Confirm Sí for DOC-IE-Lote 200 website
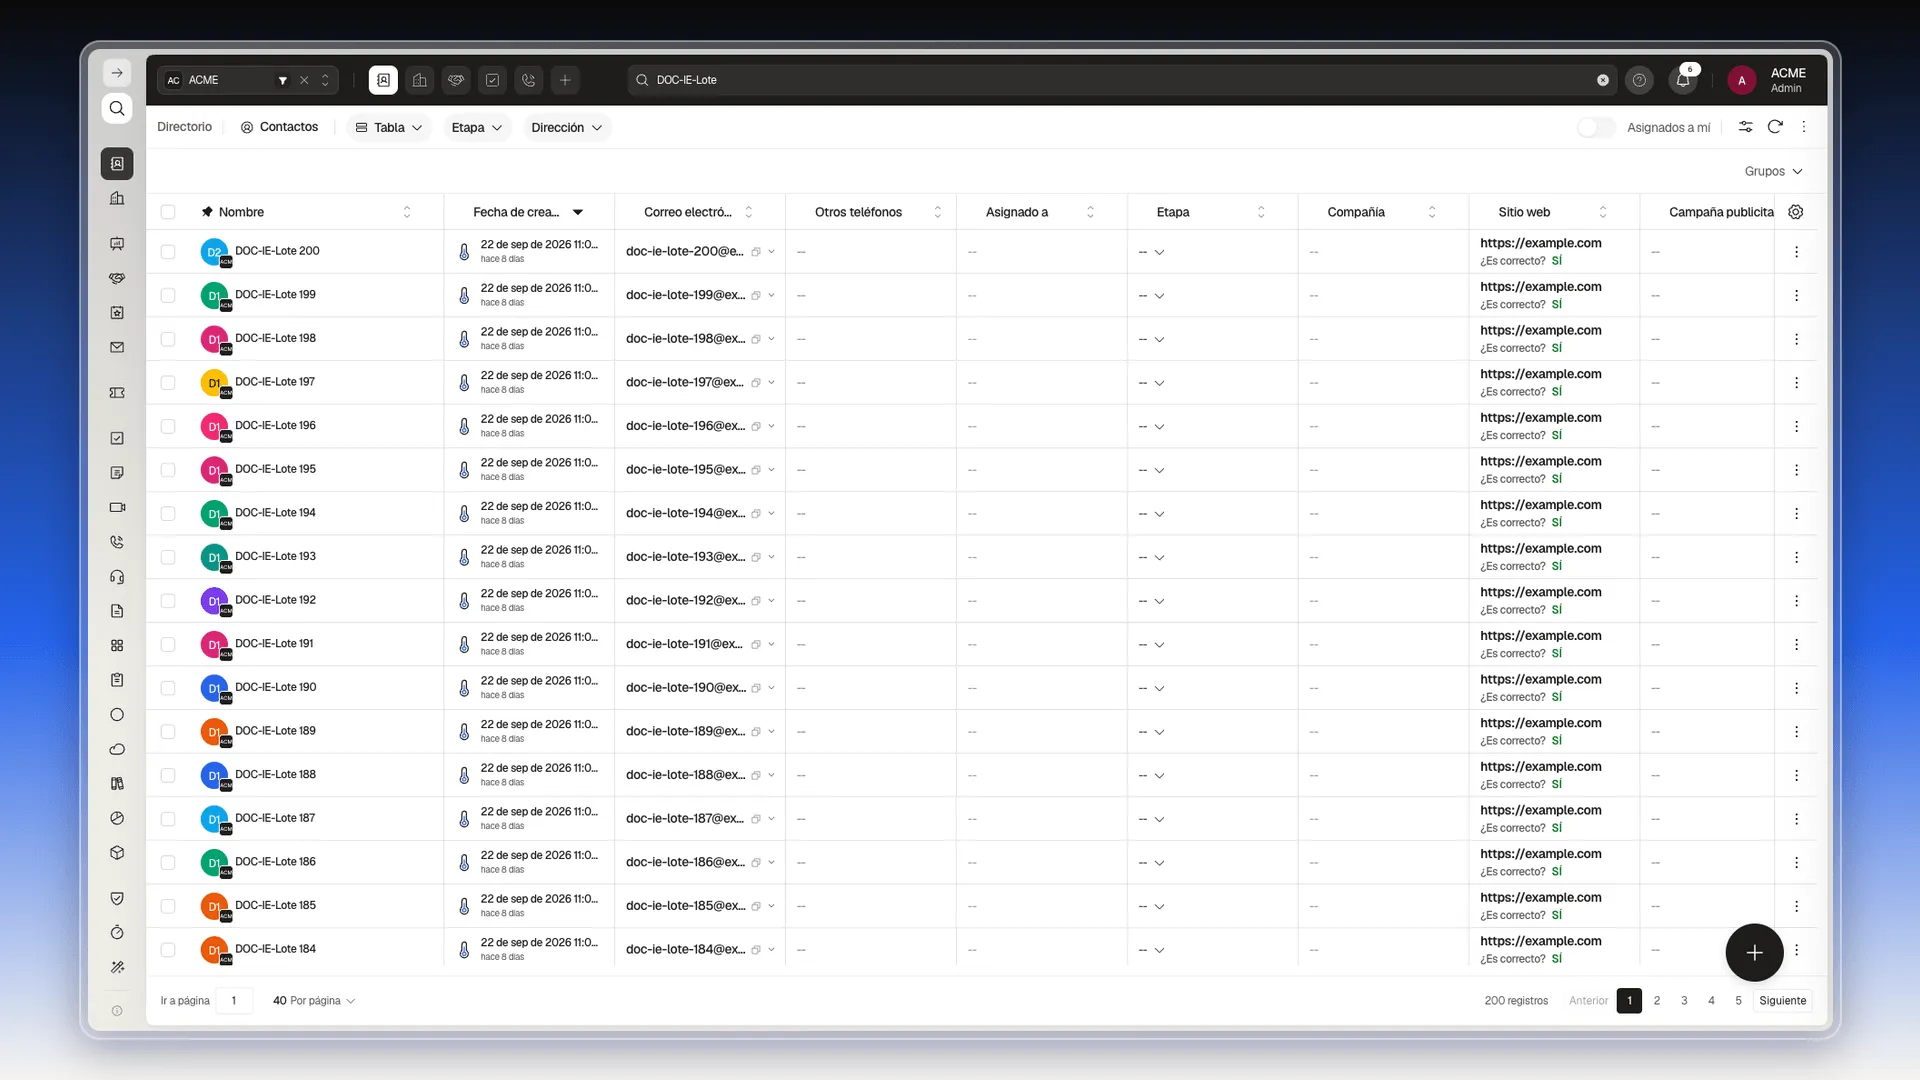 (x=1556, y=260)
